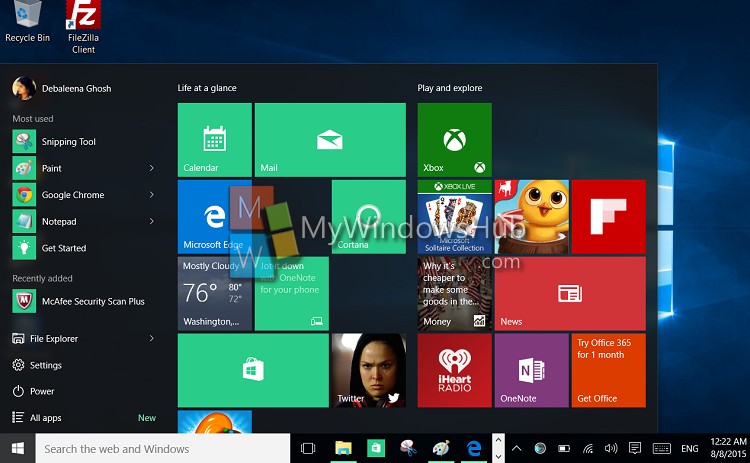This screenshot has width=750, height=463.
Task: Select the FileZilla Client desktop shortcut
Action: [x=83, y=28]
